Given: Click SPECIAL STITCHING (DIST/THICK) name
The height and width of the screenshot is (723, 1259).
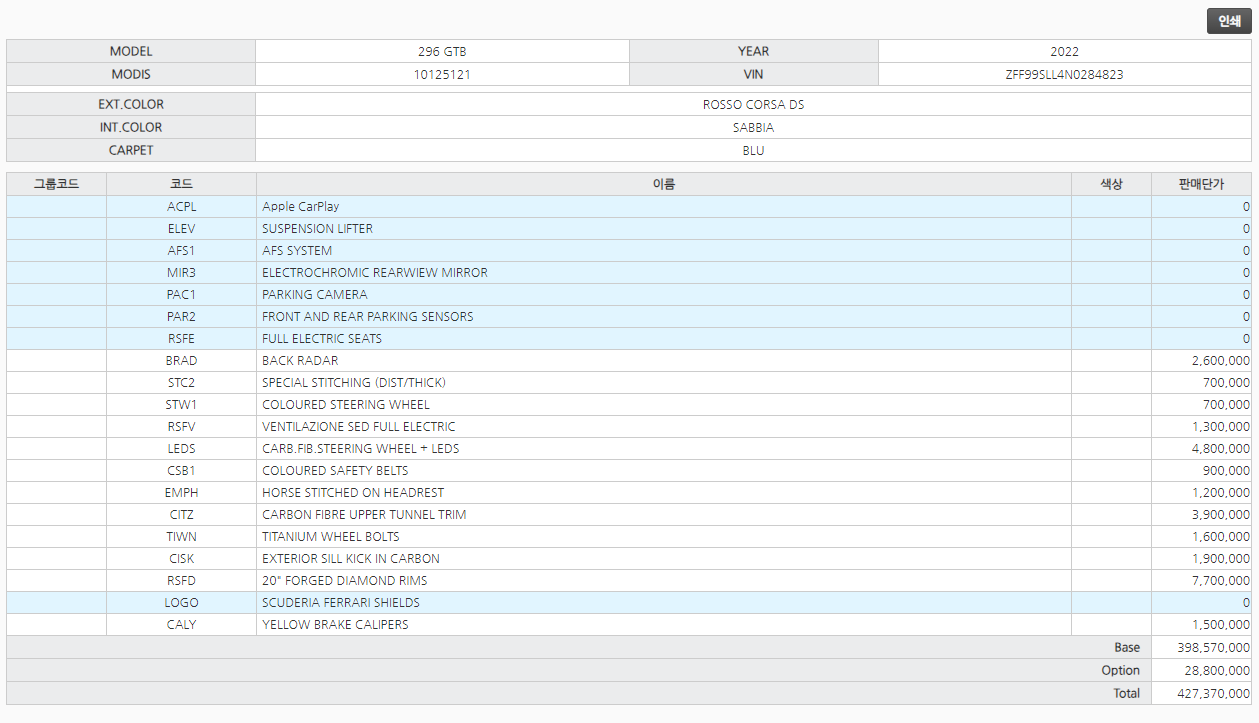Looking at the screenshot, I should click(354, 382).
